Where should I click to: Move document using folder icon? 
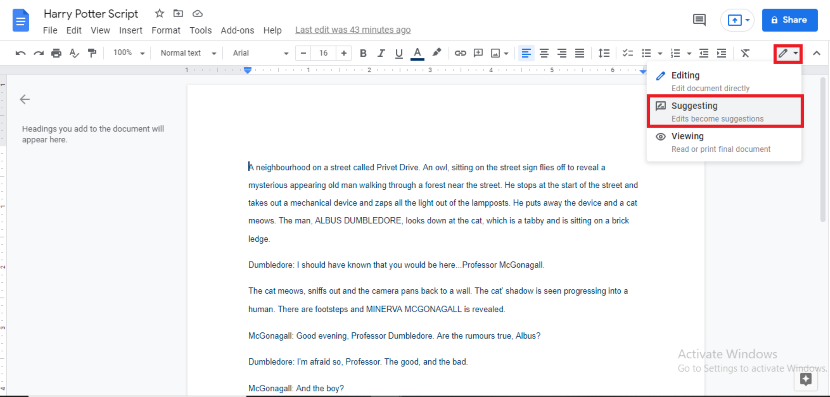(178, 13)
